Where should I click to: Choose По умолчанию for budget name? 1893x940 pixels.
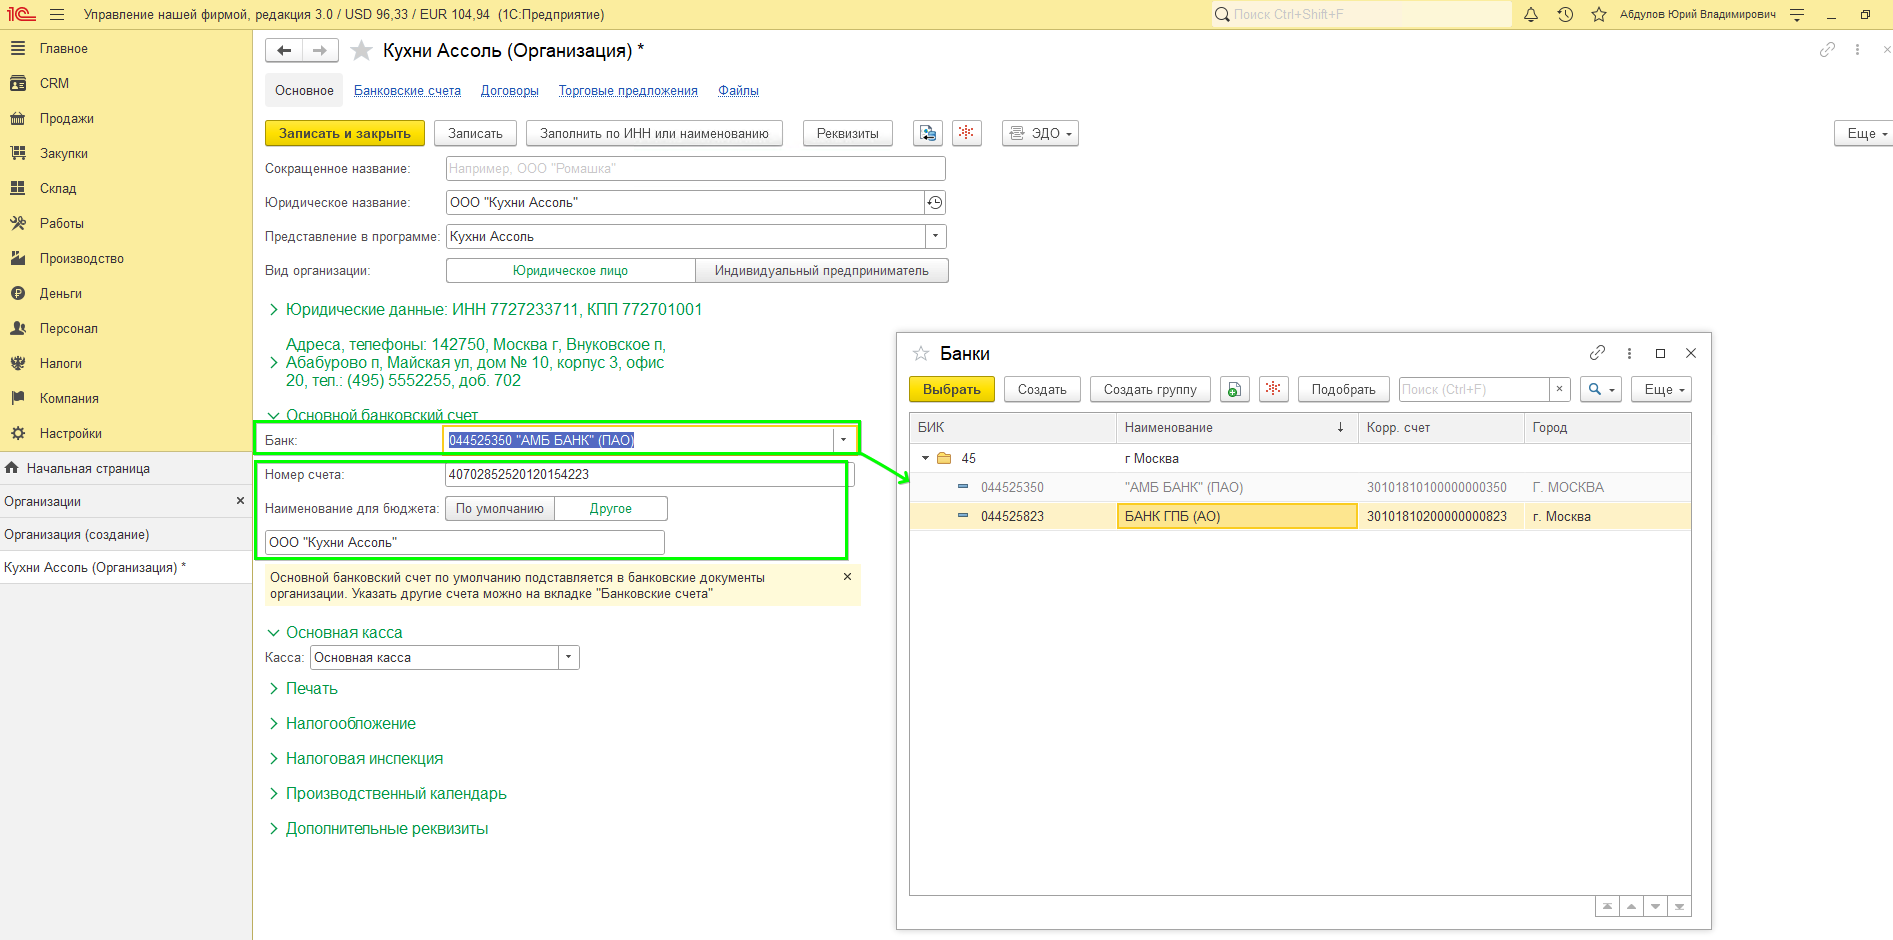[500, 509]
